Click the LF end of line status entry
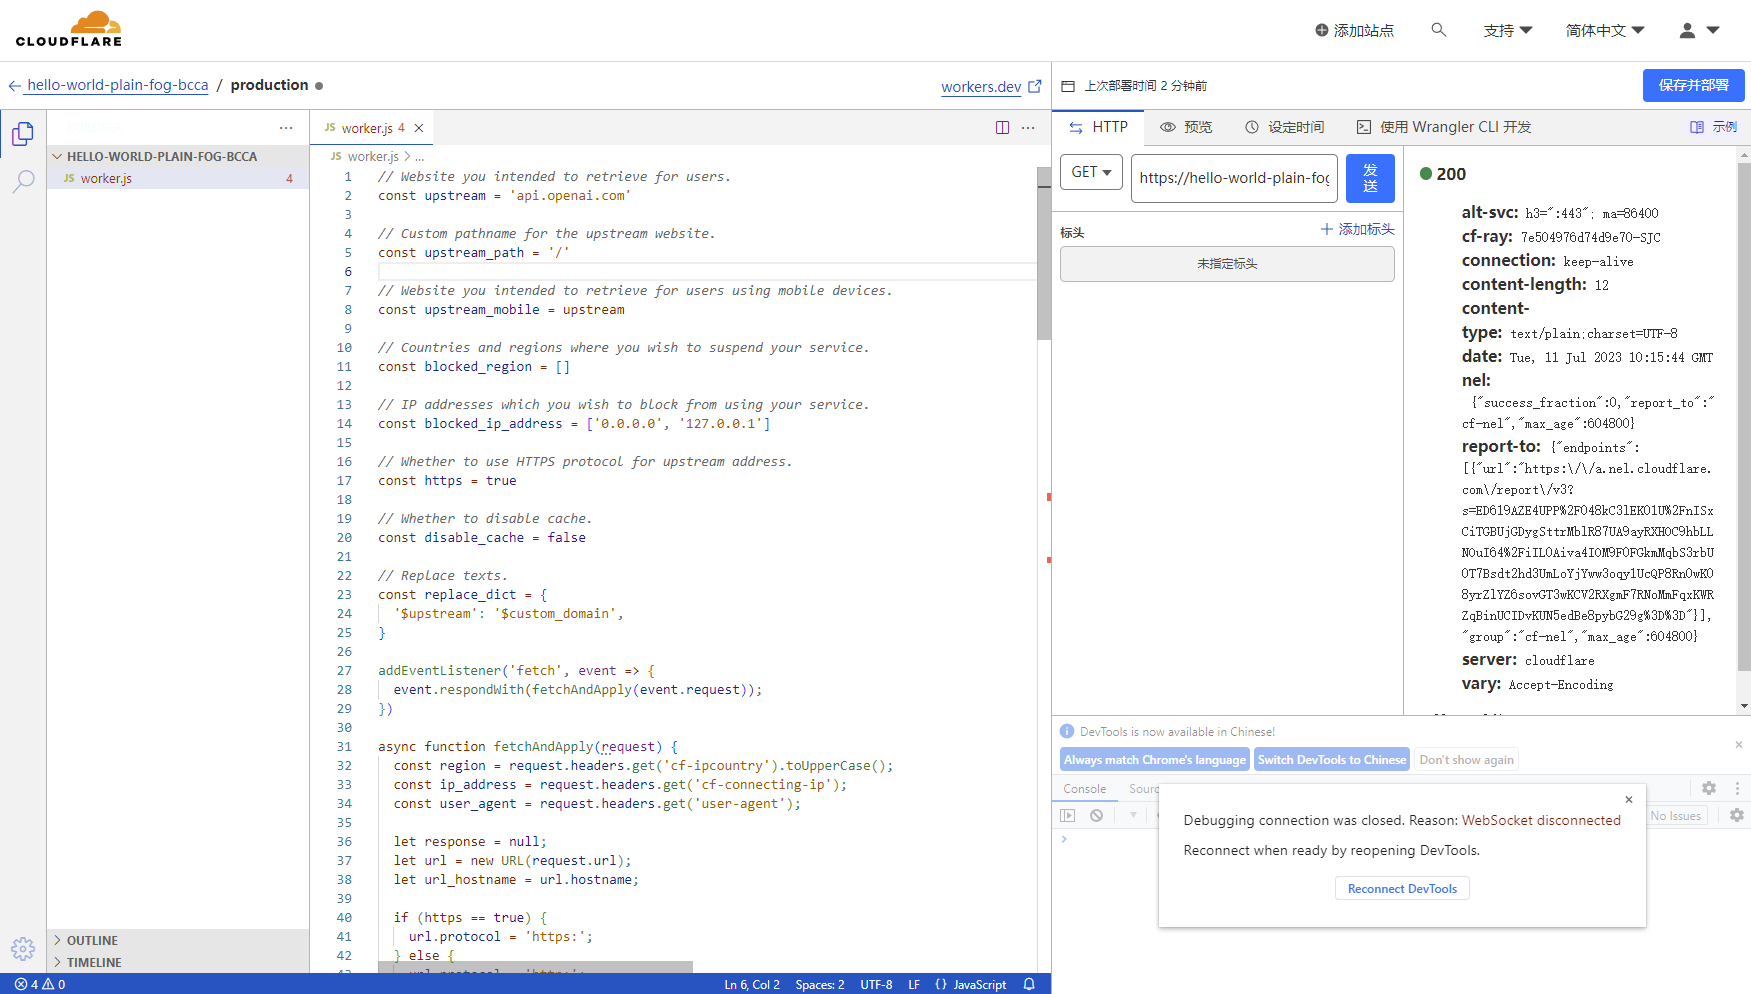Viewport: 1751px width, 994px height. [914, 984]
